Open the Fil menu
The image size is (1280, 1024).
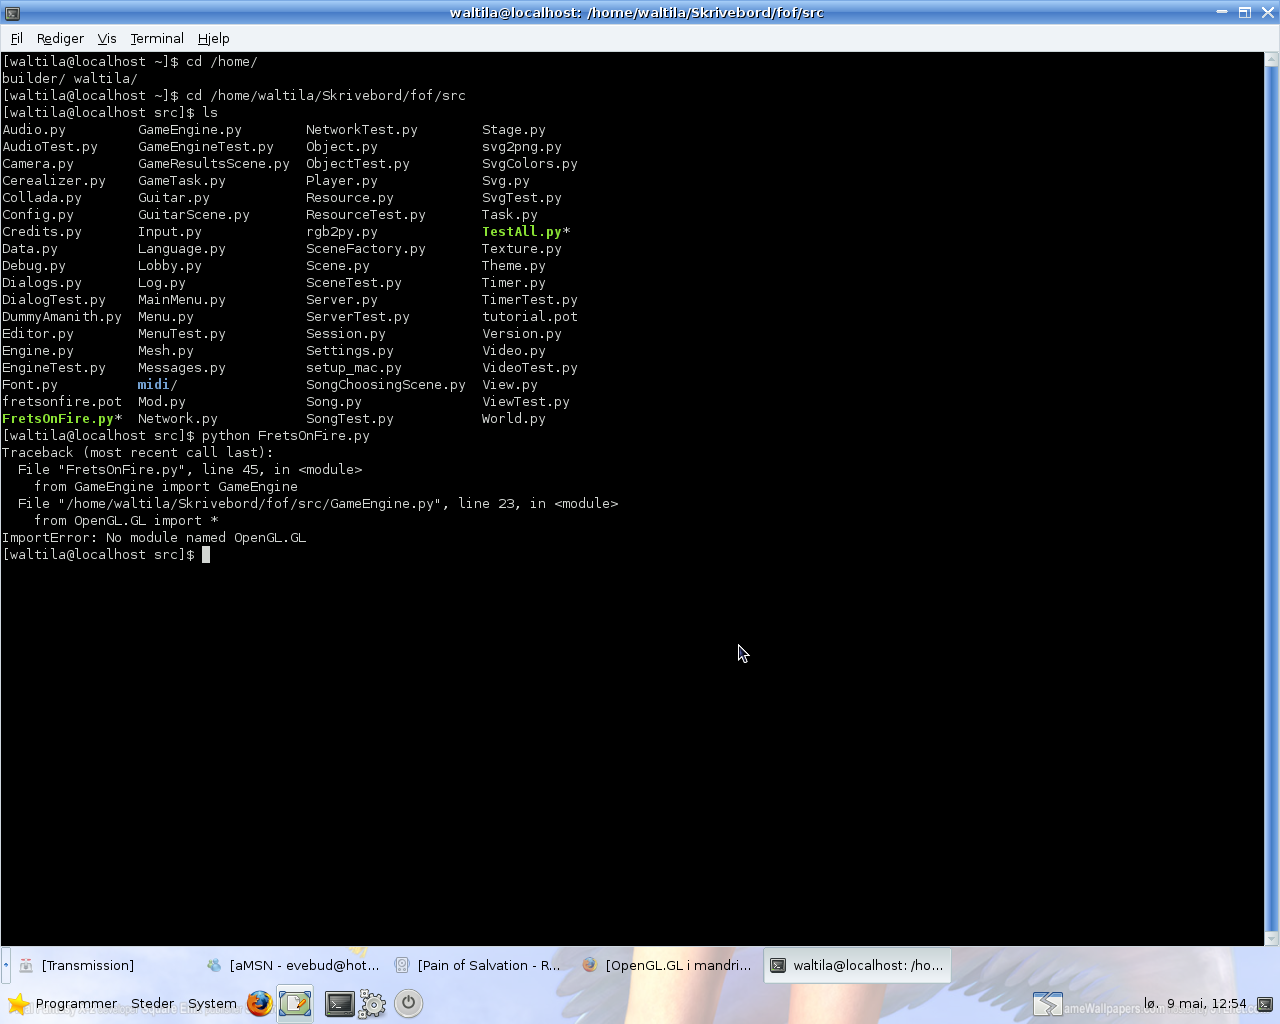(16, 38)
